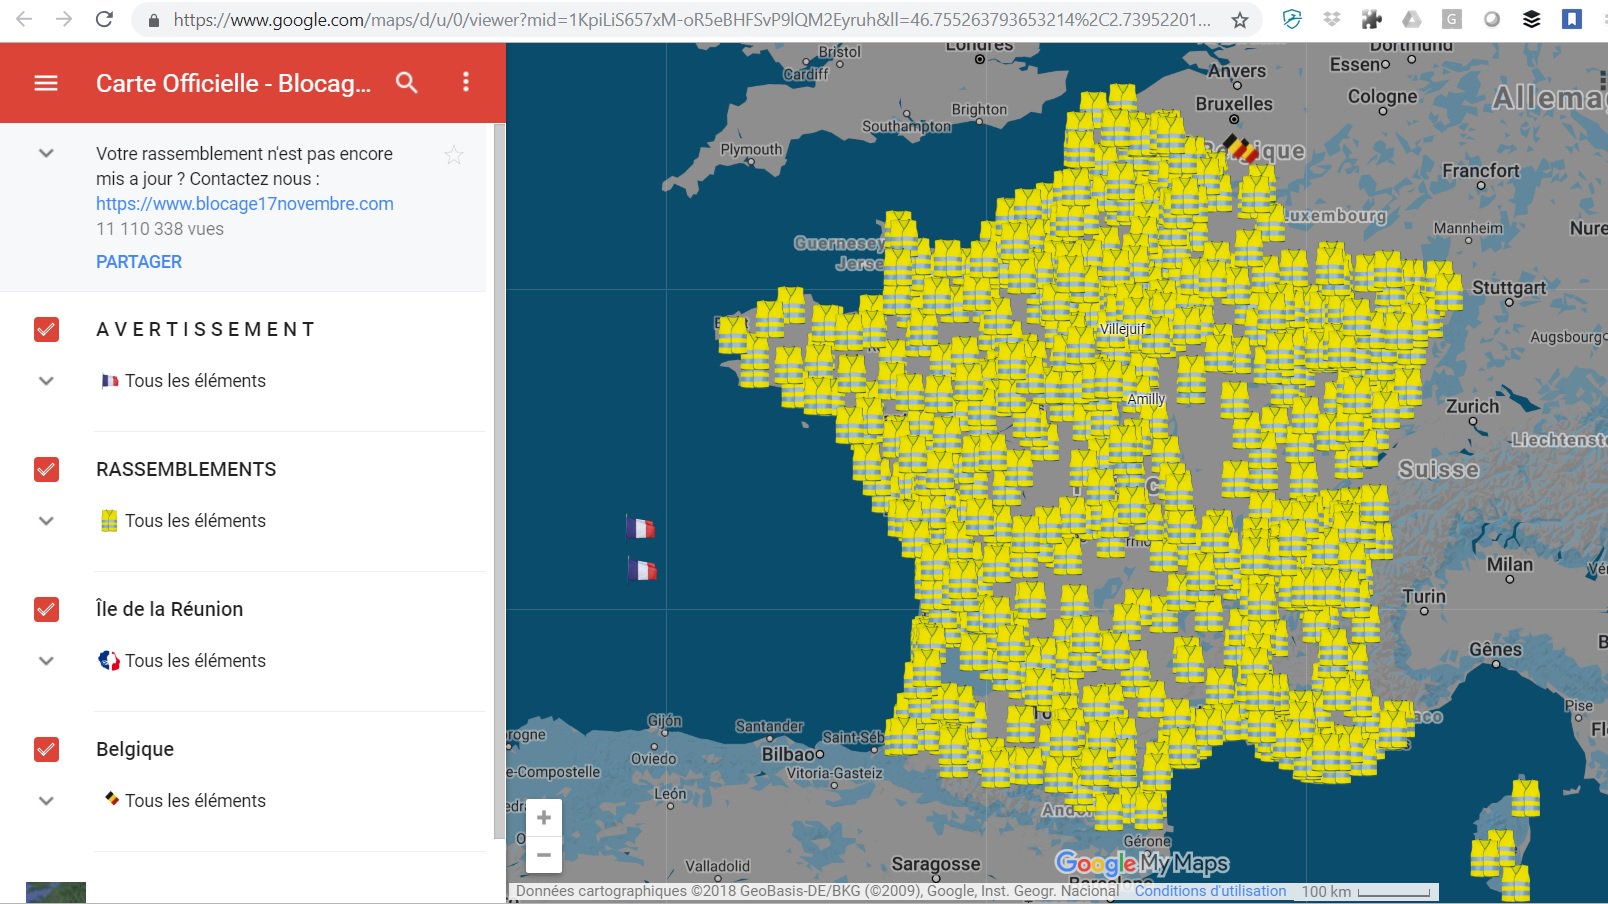The height and width of the screenshot is (904, 1608).
Task: Collapse the map description chevron
Action: (x=46, y=153)
